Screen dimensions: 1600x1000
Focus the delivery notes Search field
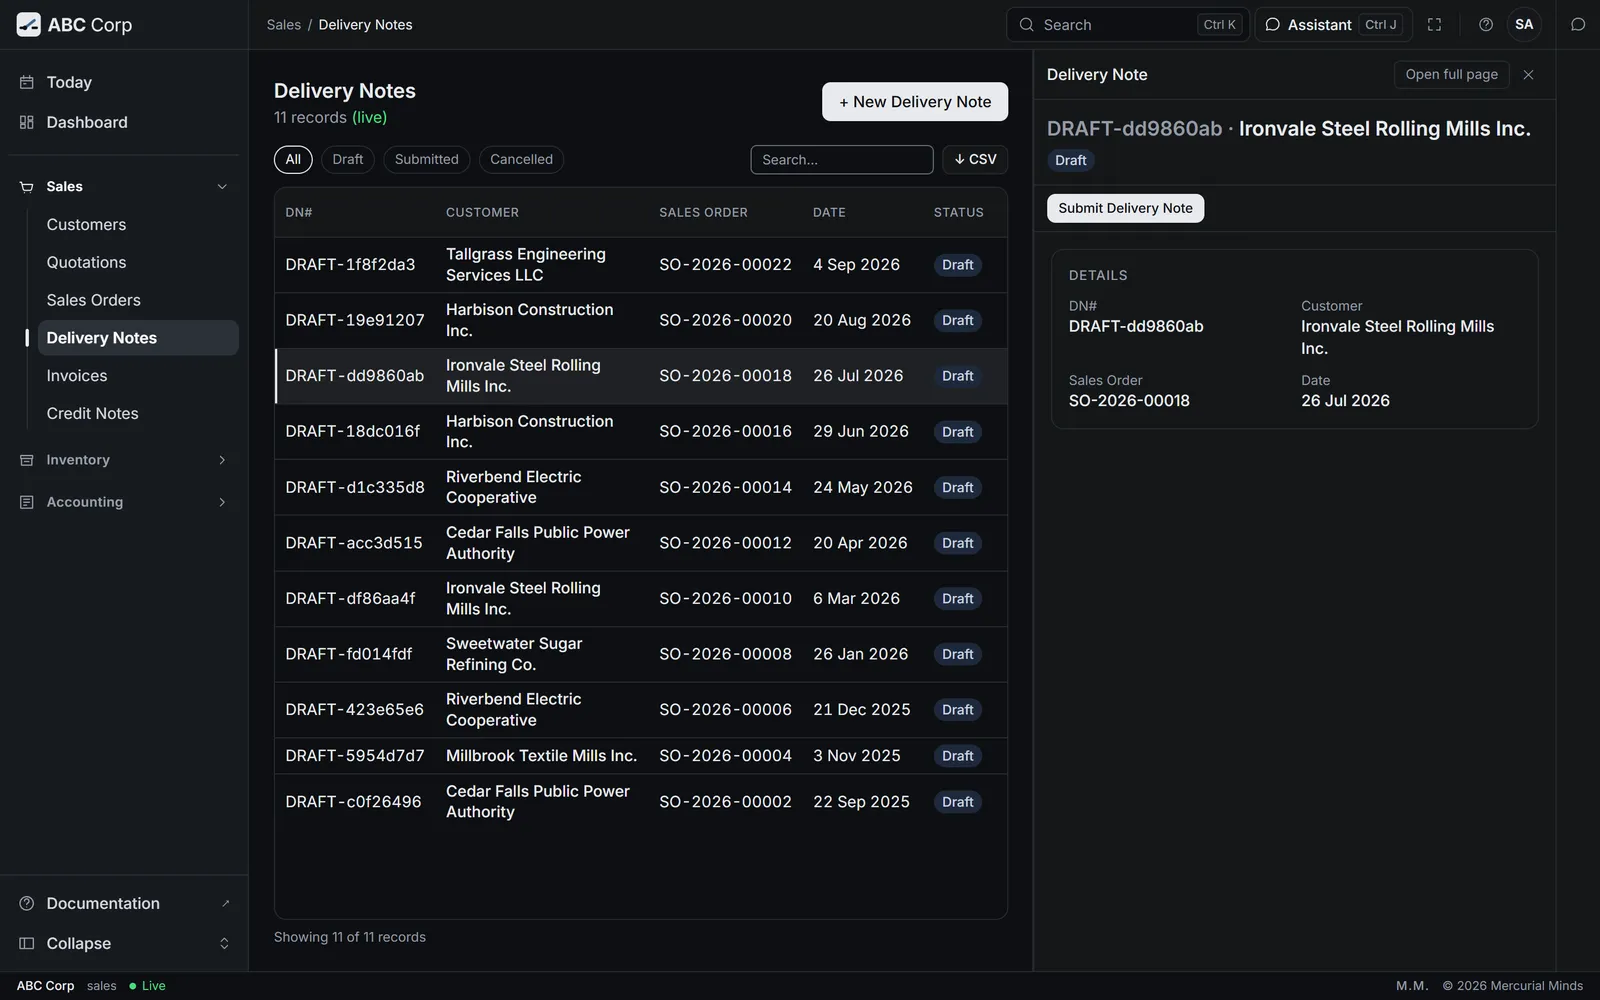842,160
